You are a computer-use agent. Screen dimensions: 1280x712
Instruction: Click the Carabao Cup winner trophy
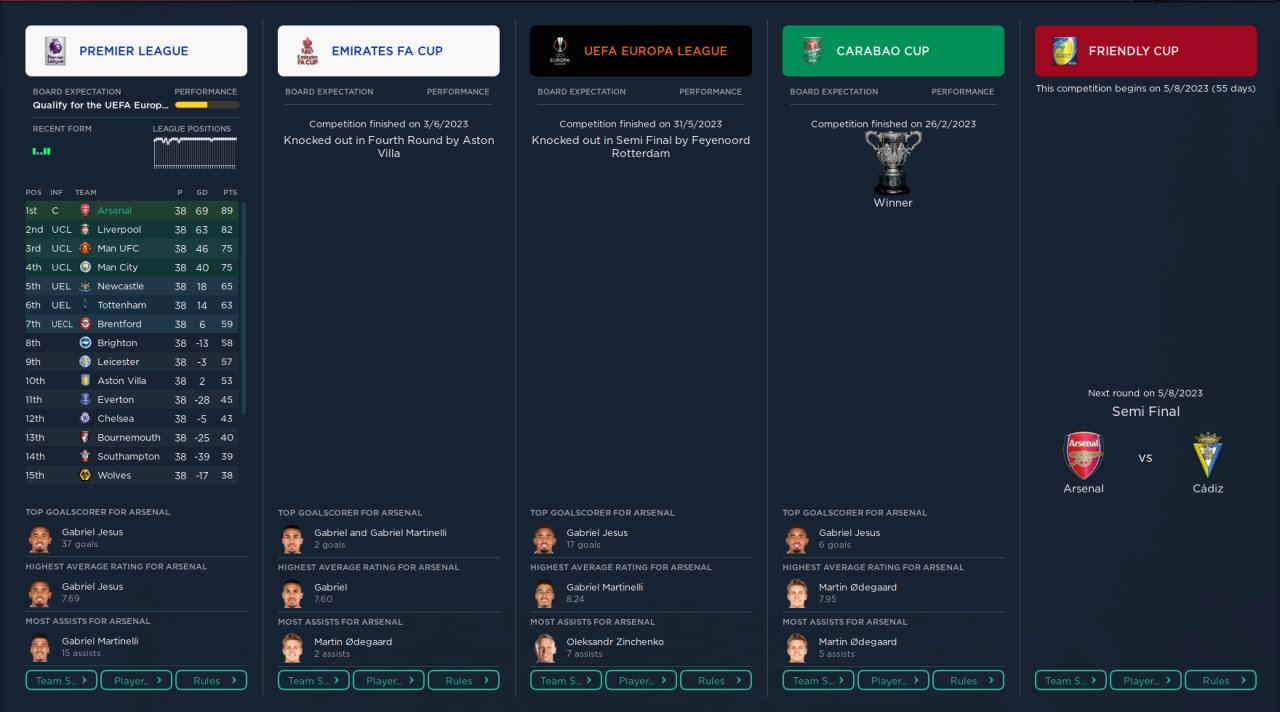tap(892, 163)
